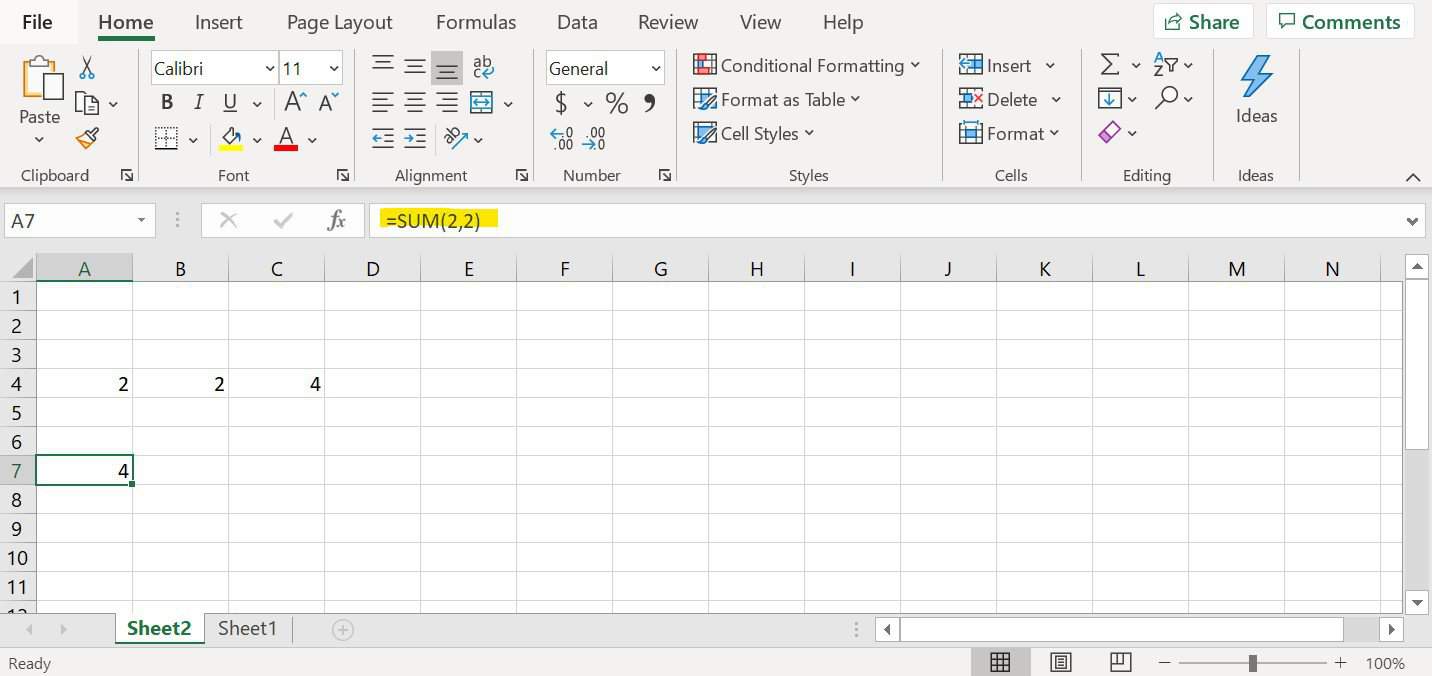Open the Formulas ribbon tab
Screen dimensions: 1432x676
[x=476, y=22]
